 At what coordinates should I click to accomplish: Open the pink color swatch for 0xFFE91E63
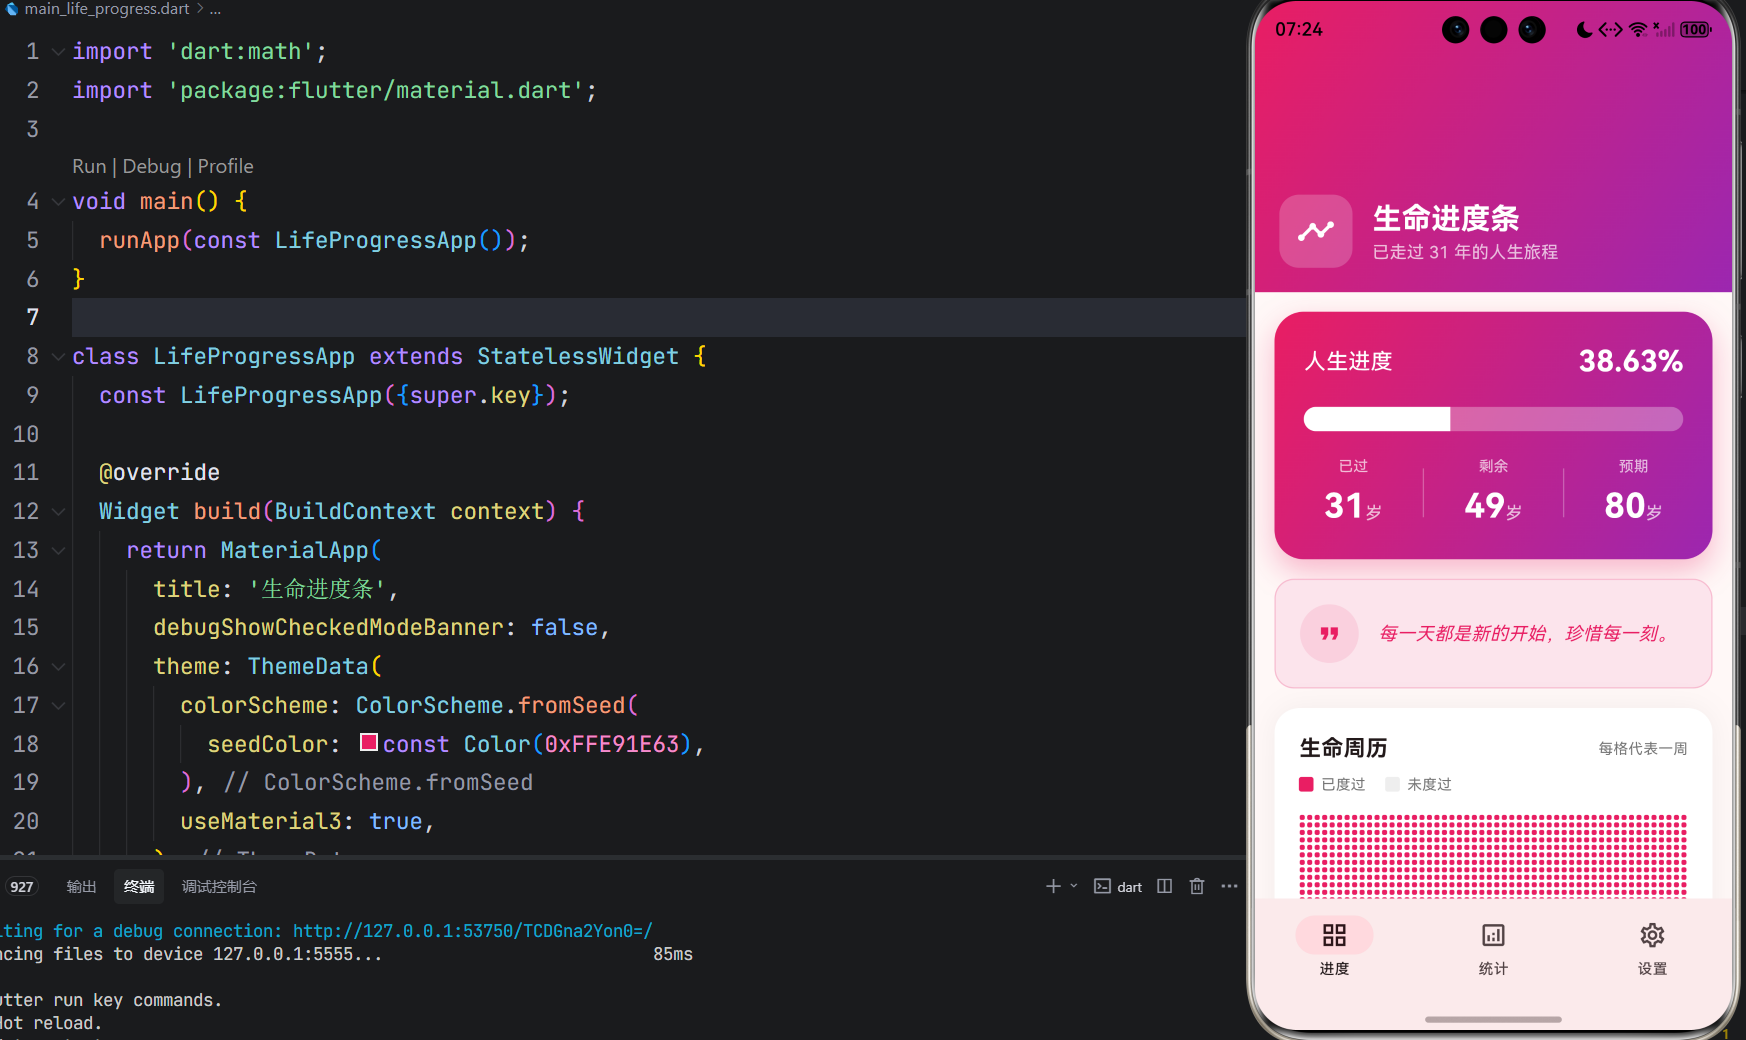369,743
